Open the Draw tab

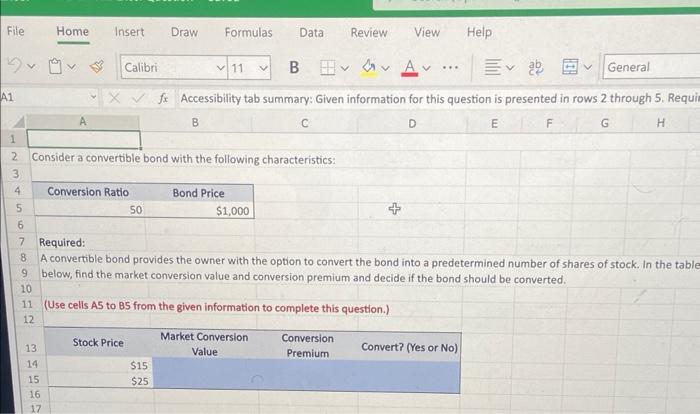tap(184, 32)
